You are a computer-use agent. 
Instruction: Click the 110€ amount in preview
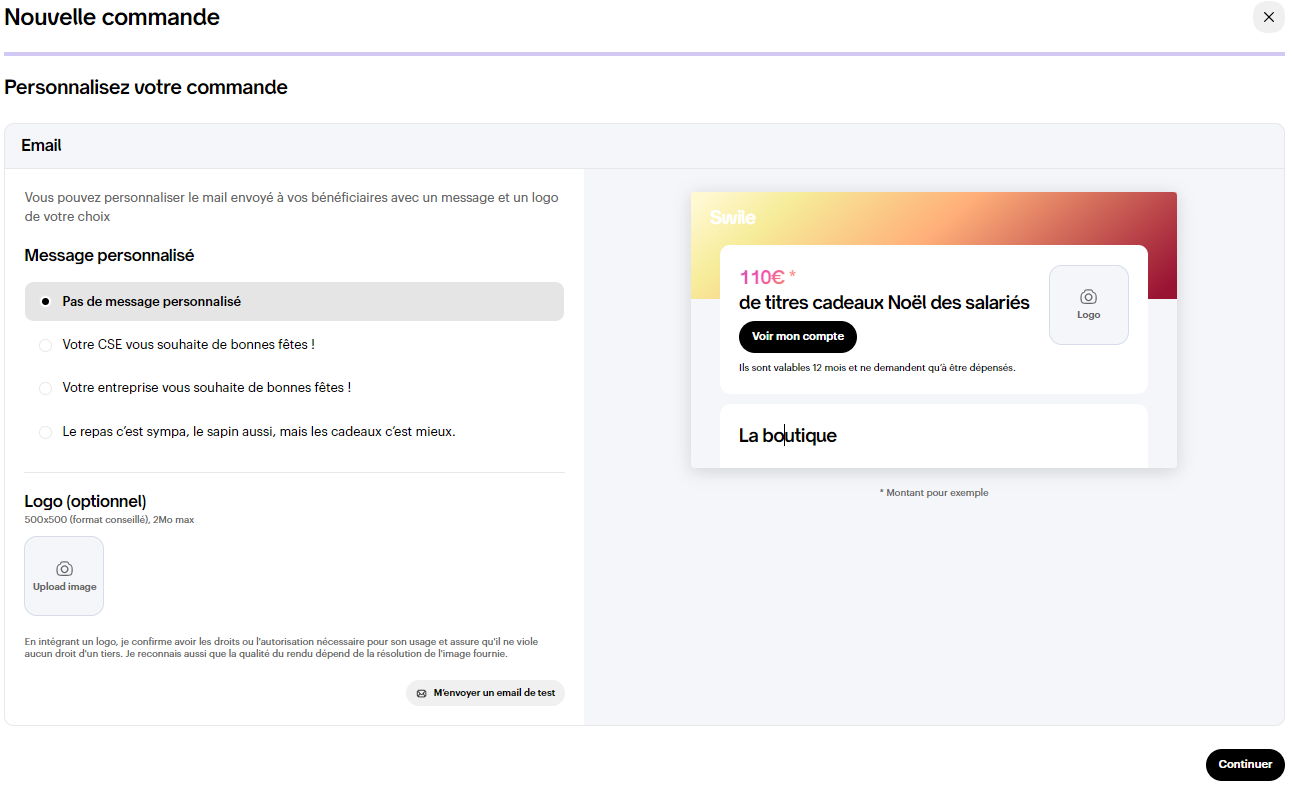tap(762, 277)
